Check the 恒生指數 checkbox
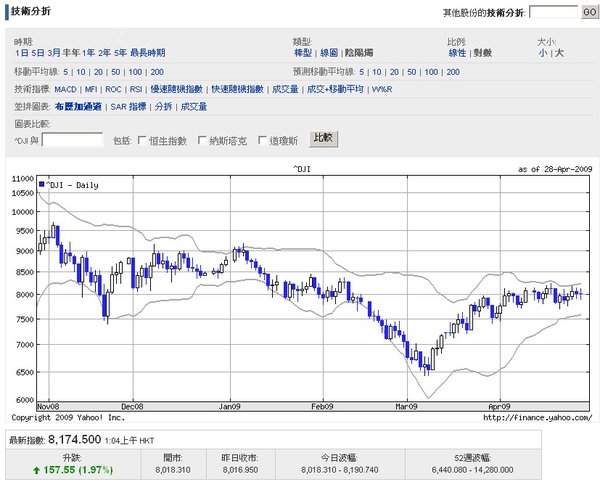This screenshot has height=490, width=600. coord(142,140)
